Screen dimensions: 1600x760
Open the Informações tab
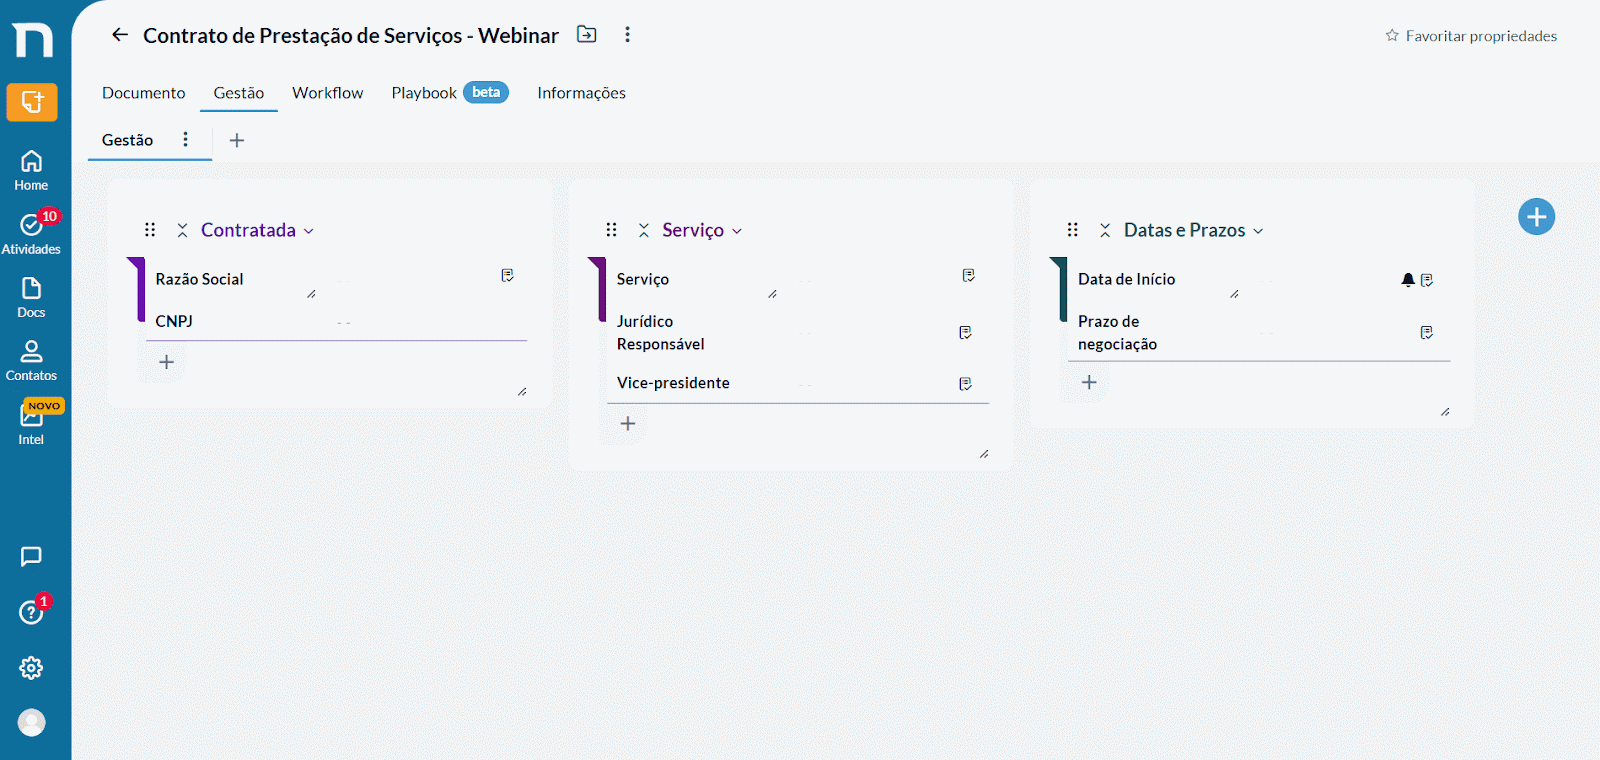click(x=582, y=93)
